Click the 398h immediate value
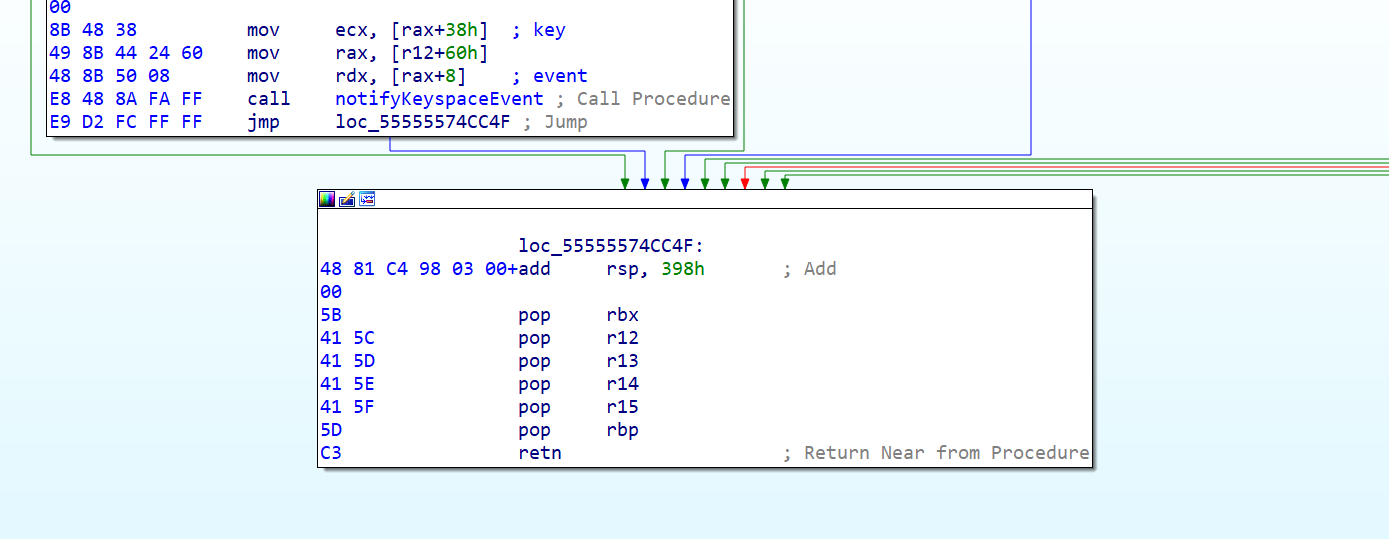This screenshot has height=539, width=1389. (683, 269)
